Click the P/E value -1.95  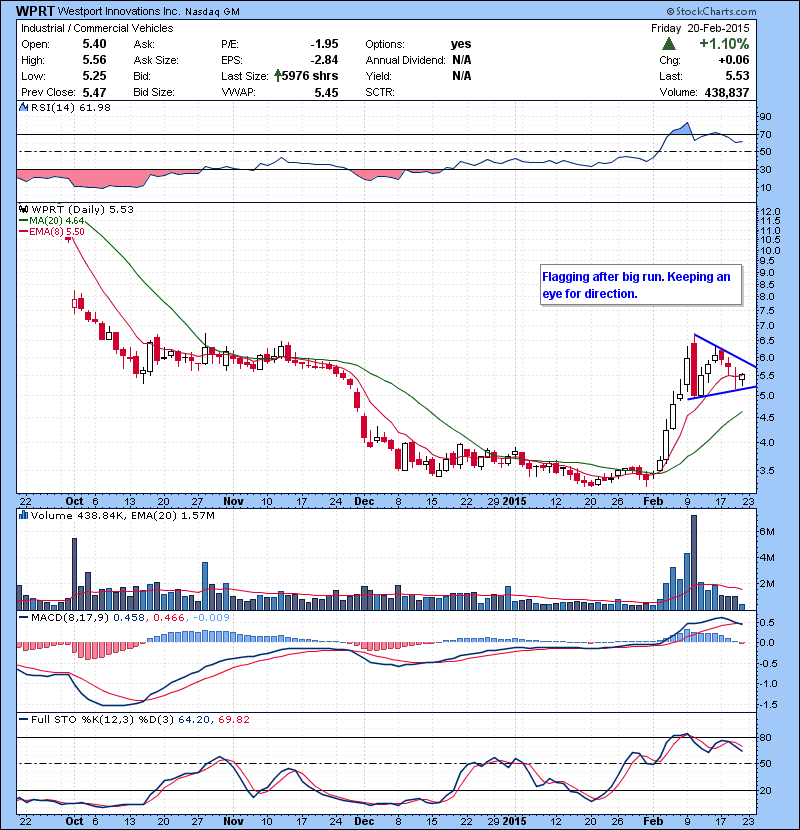pos(324,44)
